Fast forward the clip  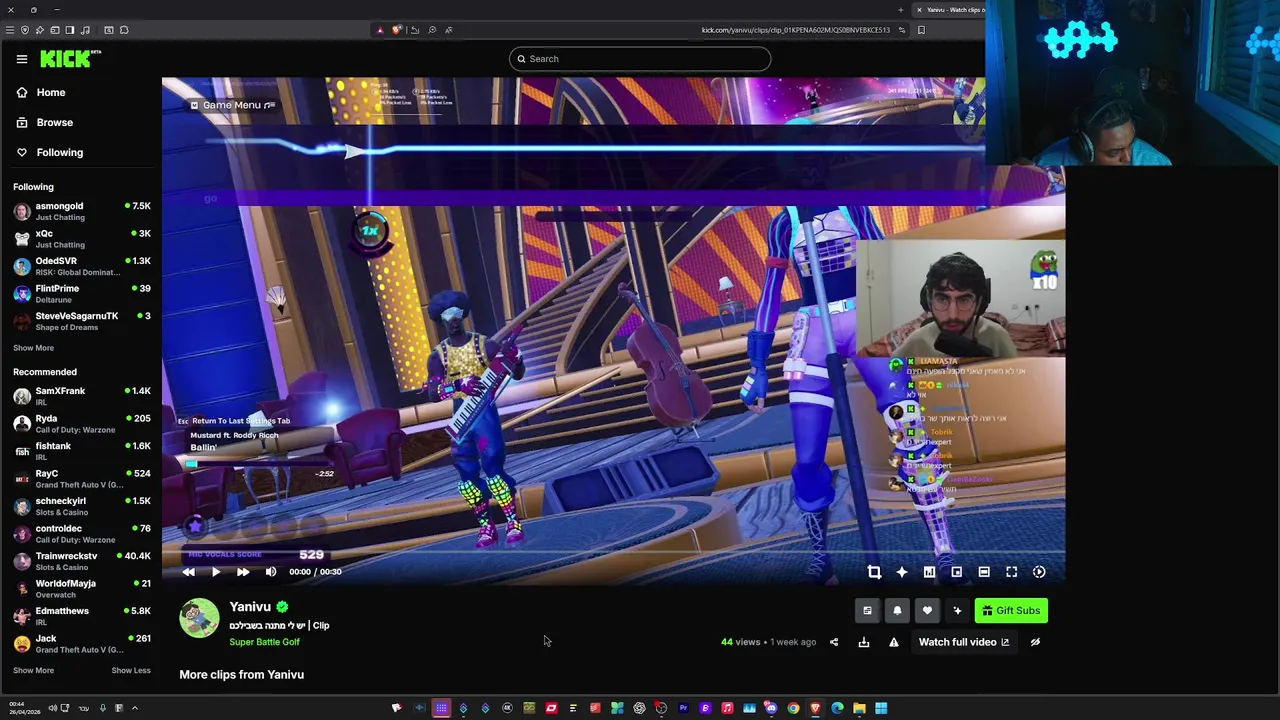[x=243, y=572]
